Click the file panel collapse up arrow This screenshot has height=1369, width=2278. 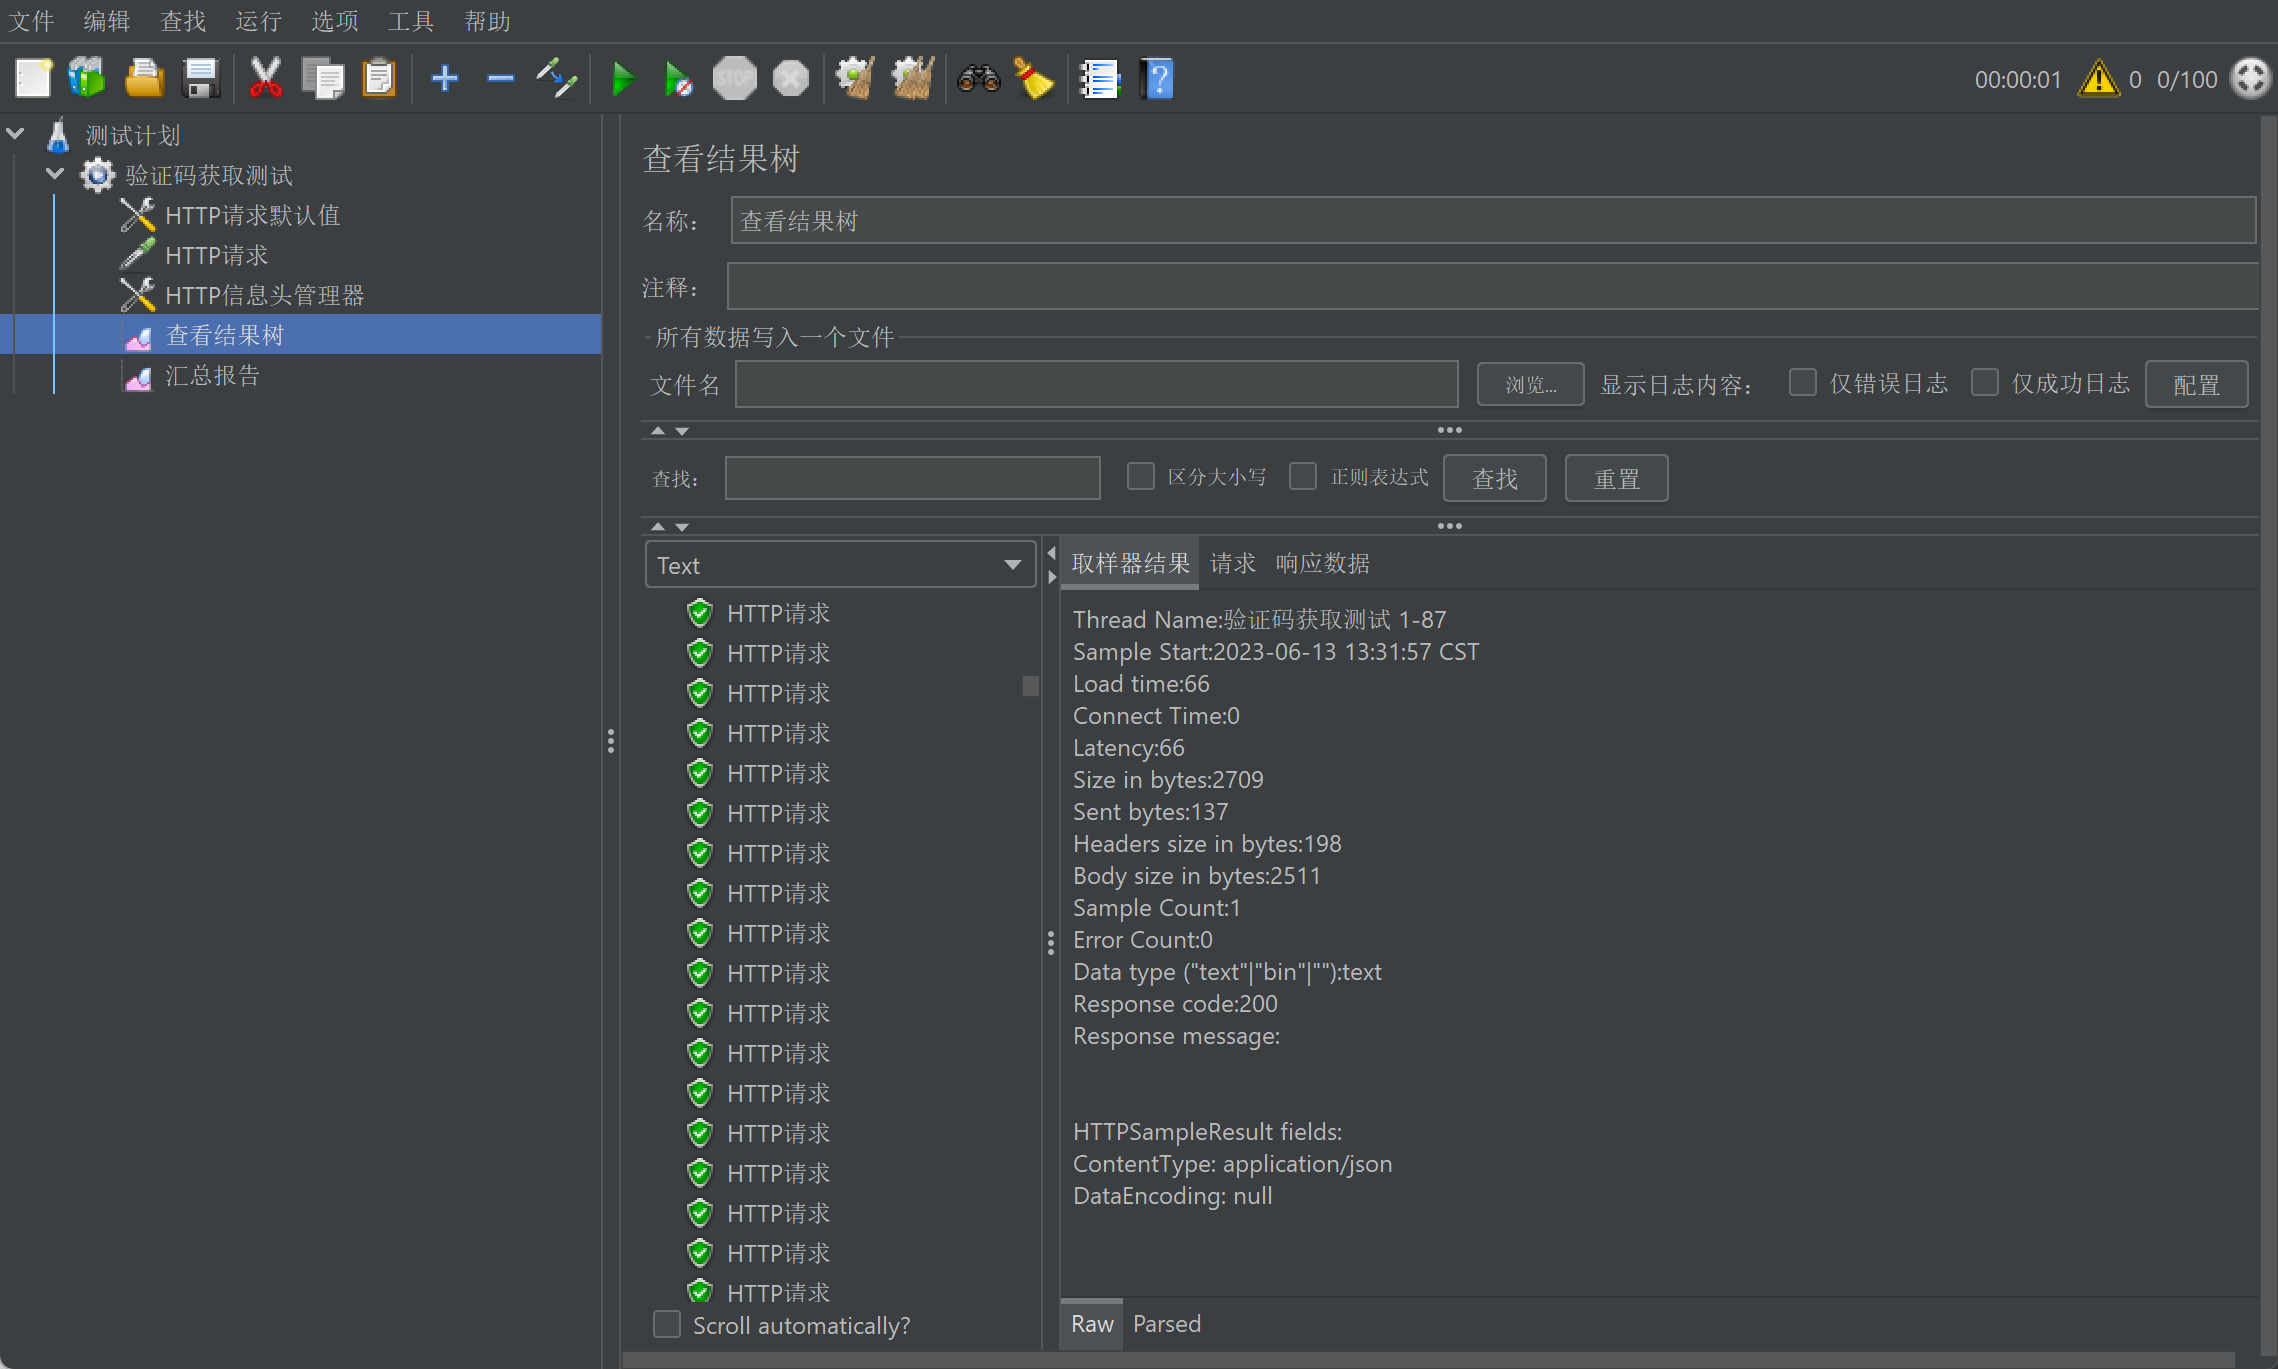tap(657, 431)
